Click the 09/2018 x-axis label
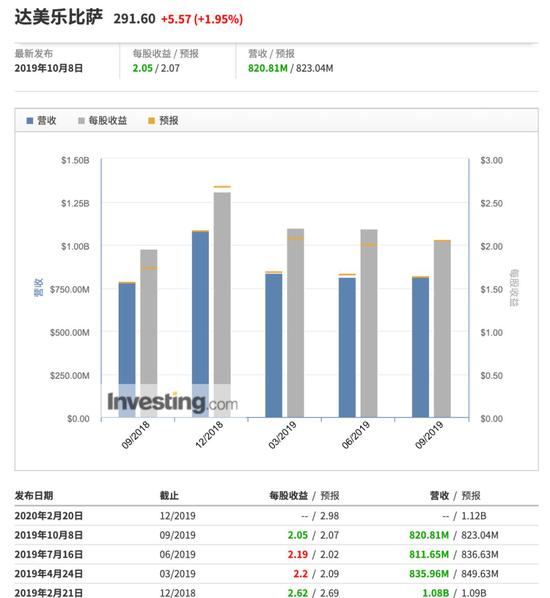The width and height of the screenshot is (550, 598). (x=135, y=435)
